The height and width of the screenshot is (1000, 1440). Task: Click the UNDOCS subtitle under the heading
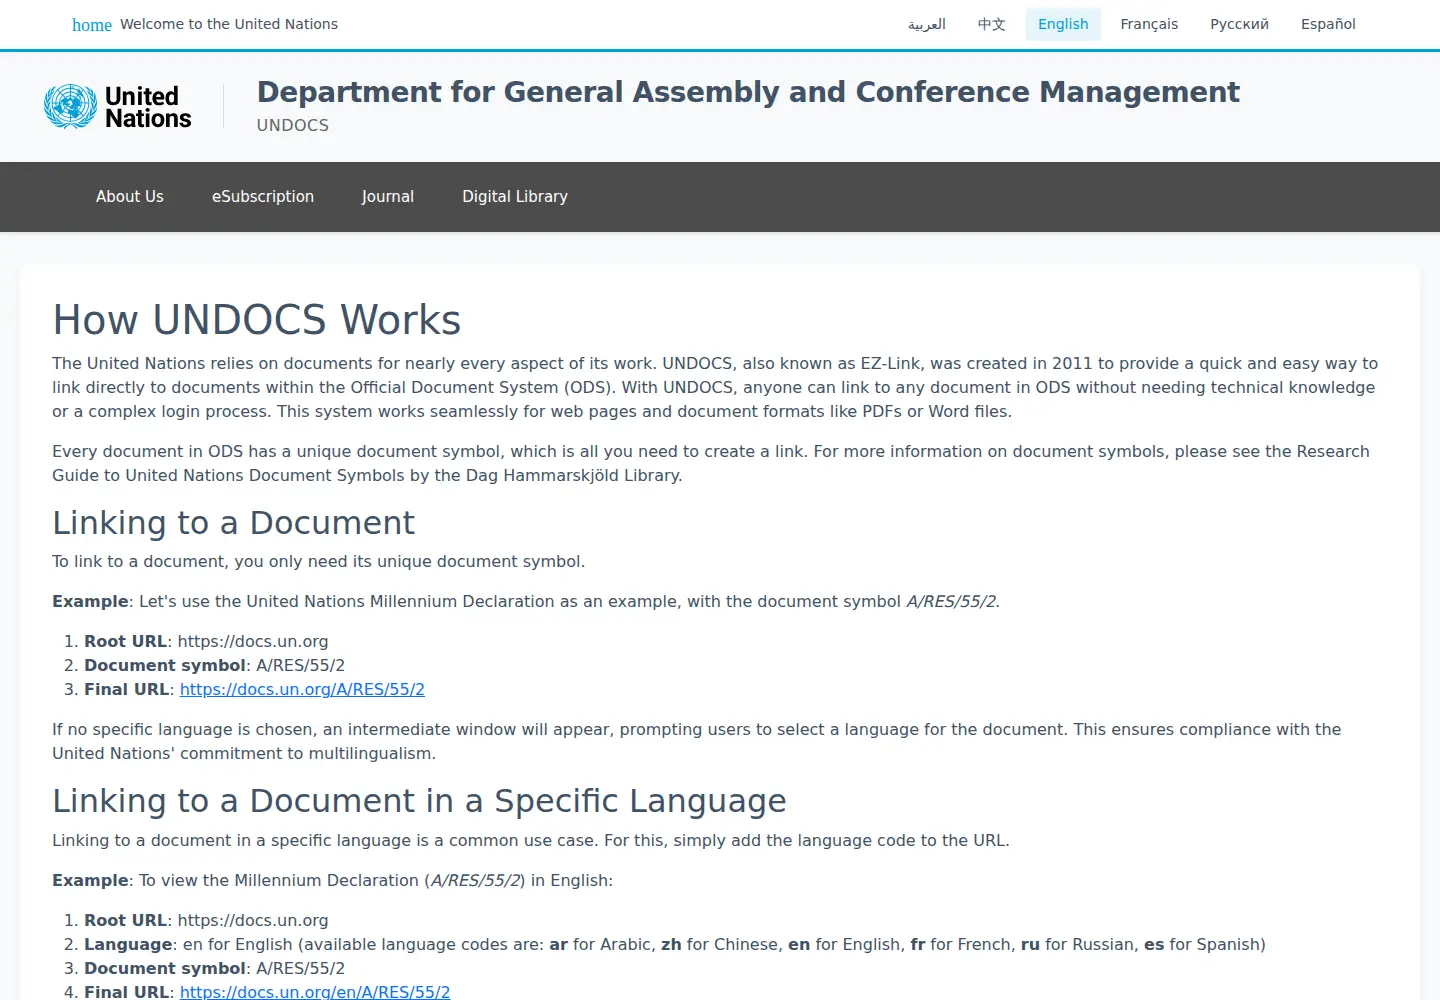pos(293,125)
